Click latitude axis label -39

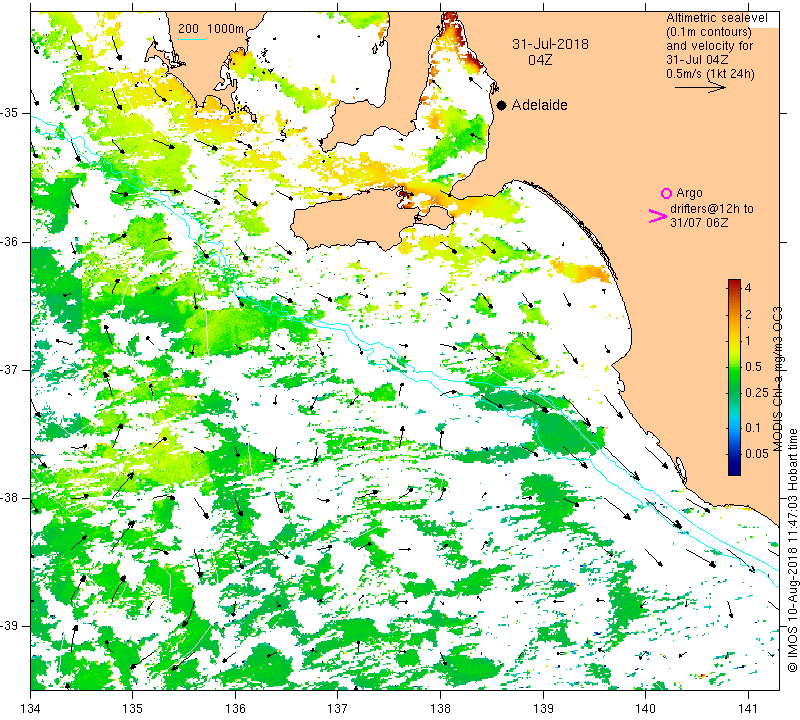tap(10, 626)
